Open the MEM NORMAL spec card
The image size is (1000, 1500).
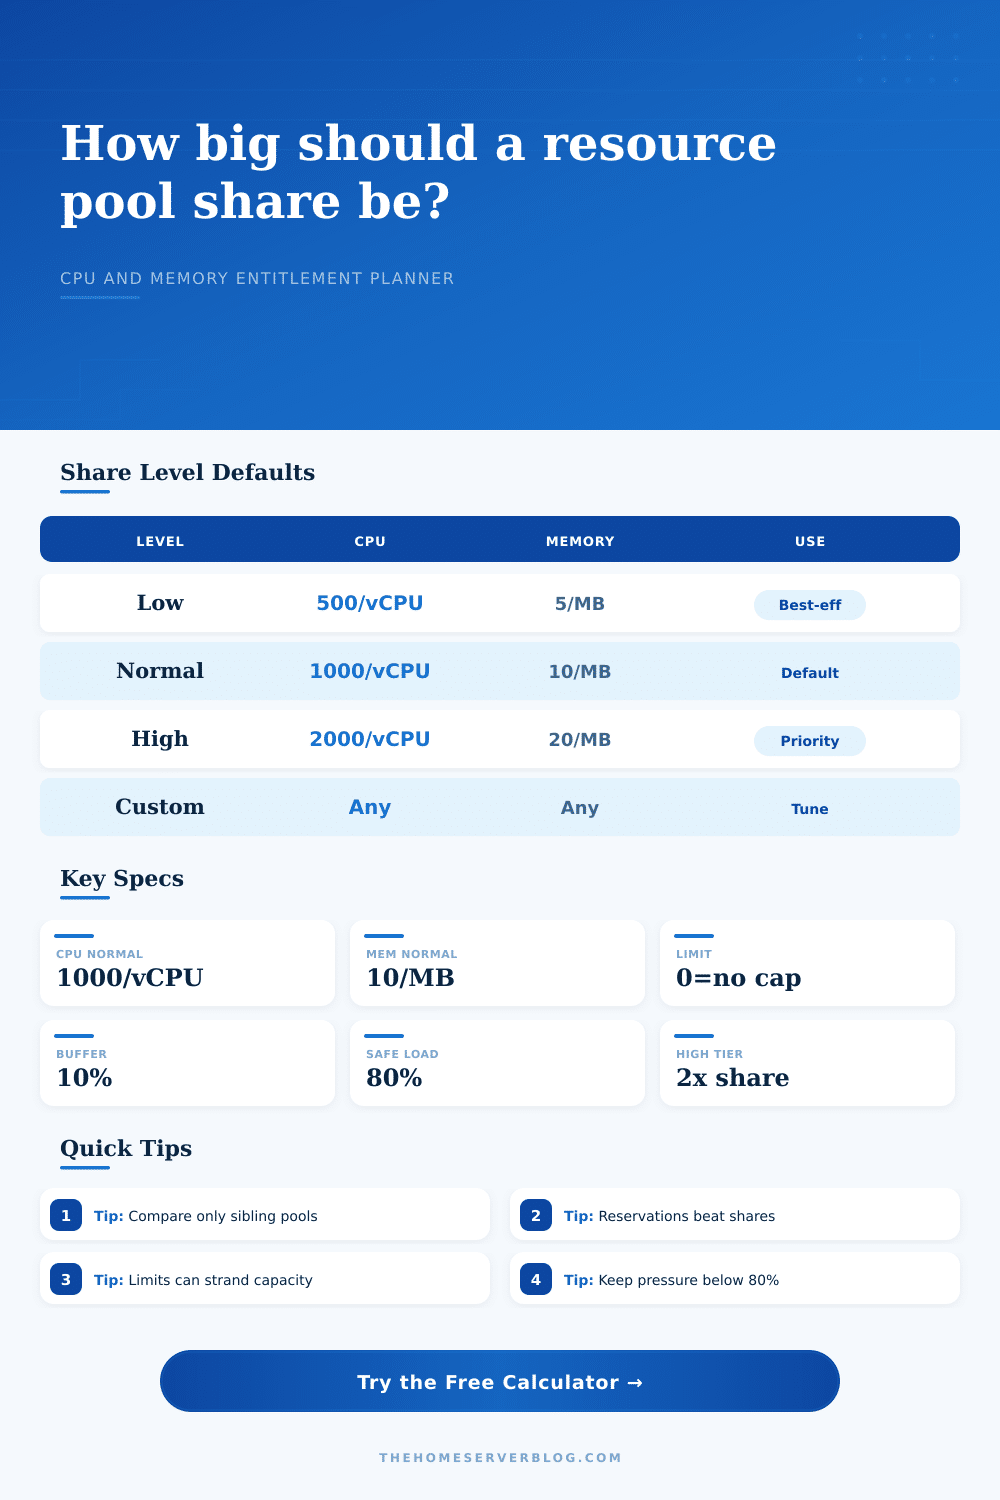pos(497,963)
